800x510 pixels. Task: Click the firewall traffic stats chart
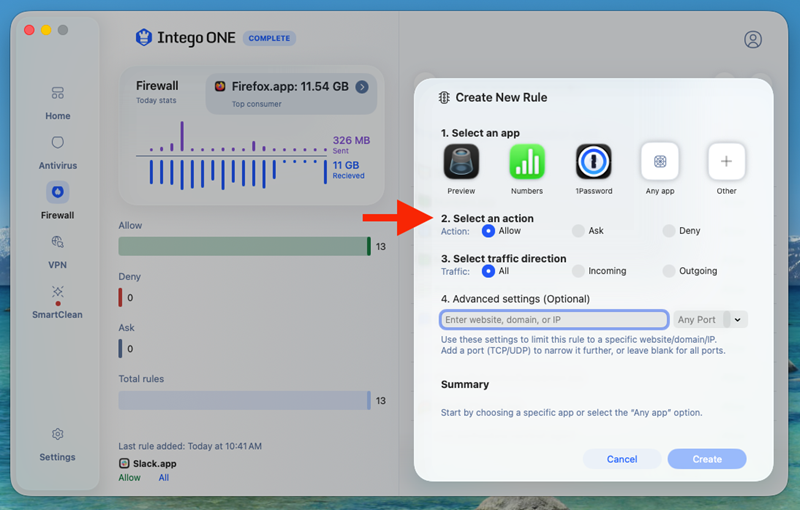tap(232, 156)
